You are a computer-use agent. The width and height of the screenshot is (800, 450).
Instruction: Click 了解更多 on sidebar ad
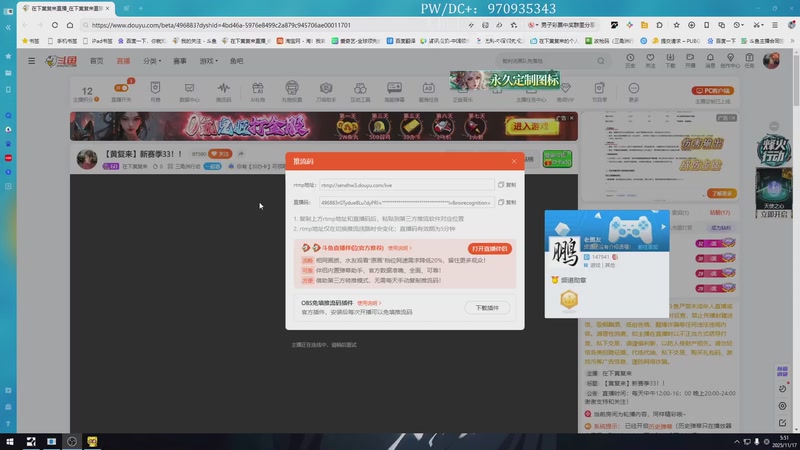click(x=721, y=194)
